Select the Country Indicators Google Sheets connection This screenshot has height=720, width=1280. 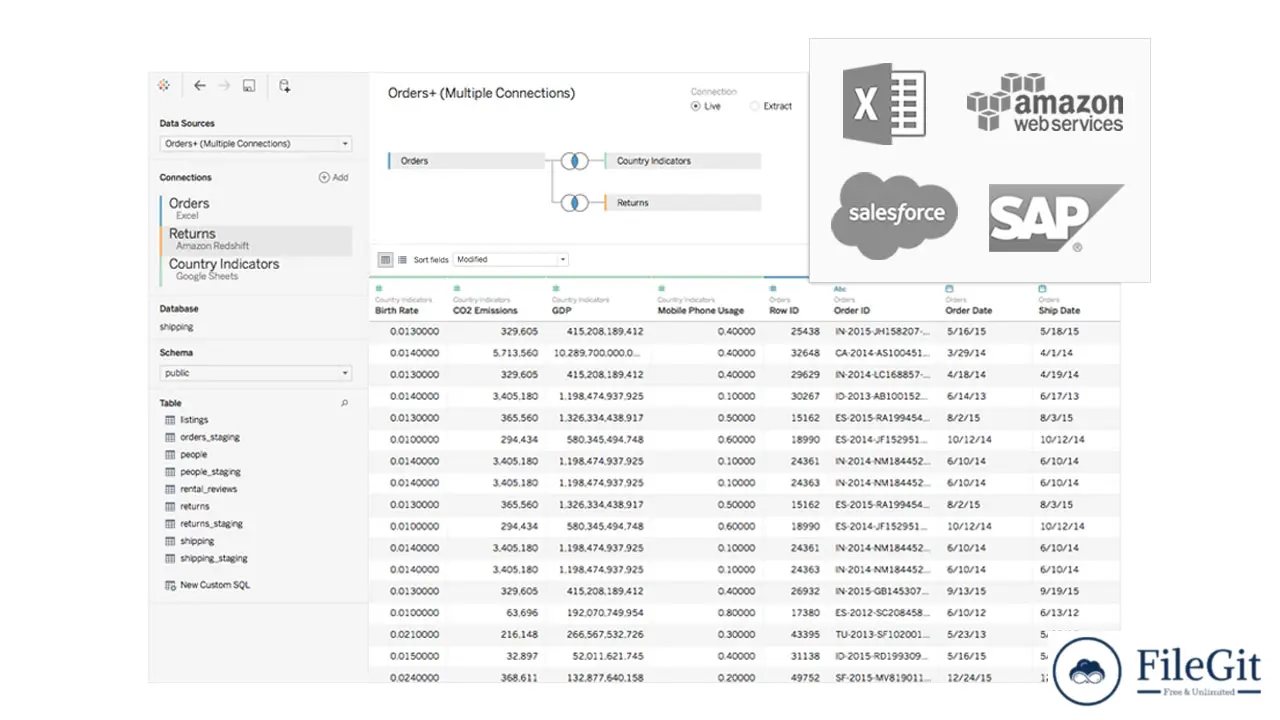click(x=255, y=269)
